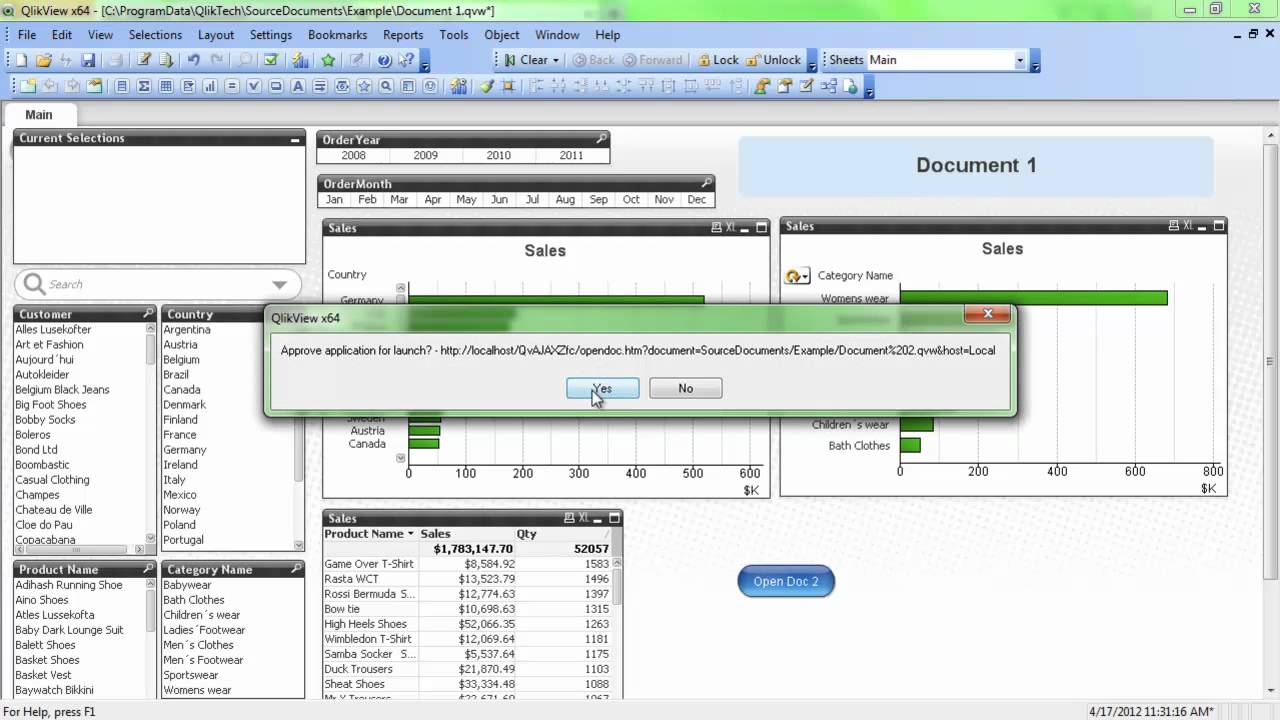Expand the search box dropdown arrow
Viewport: 1280px width, 720px height.
click(279, 285)
